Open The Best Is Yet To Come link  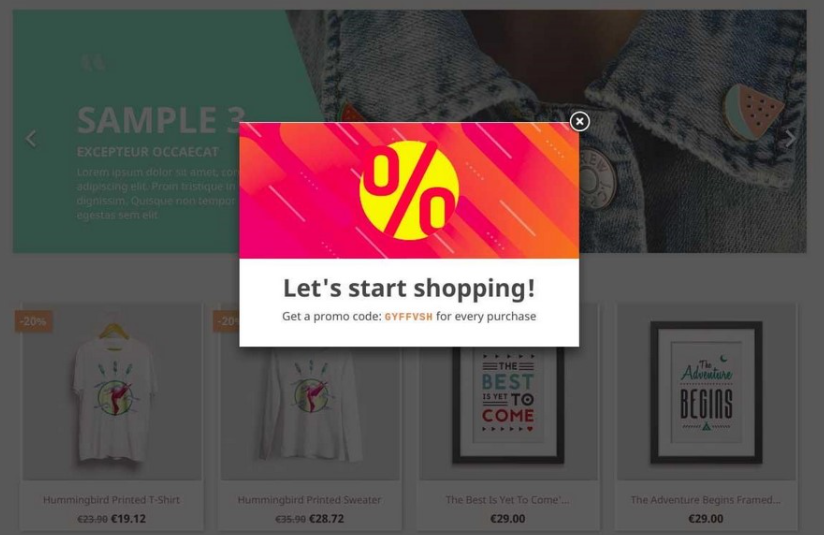coord(508,500)
